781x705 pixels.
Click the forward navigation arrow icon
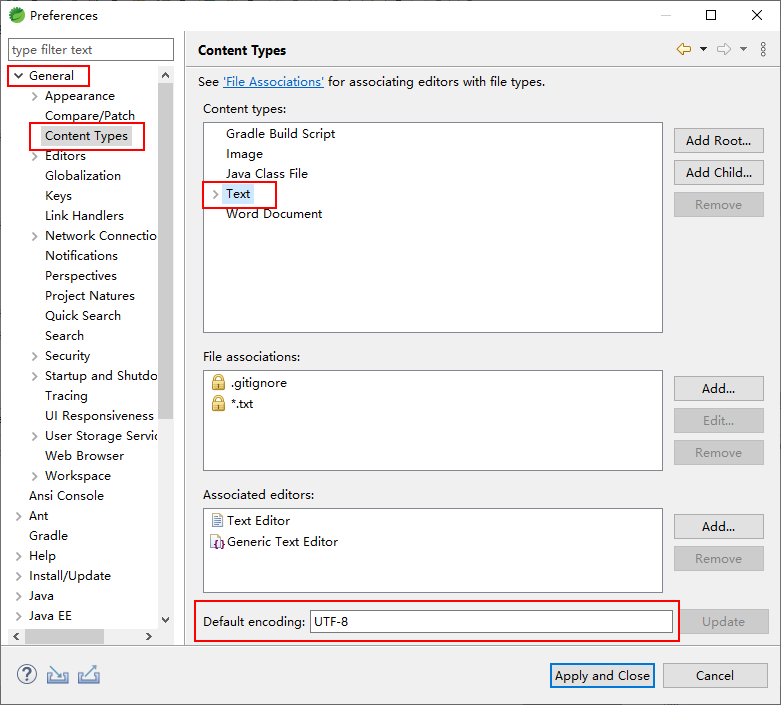pyautogui.click(x=724, y=49)
